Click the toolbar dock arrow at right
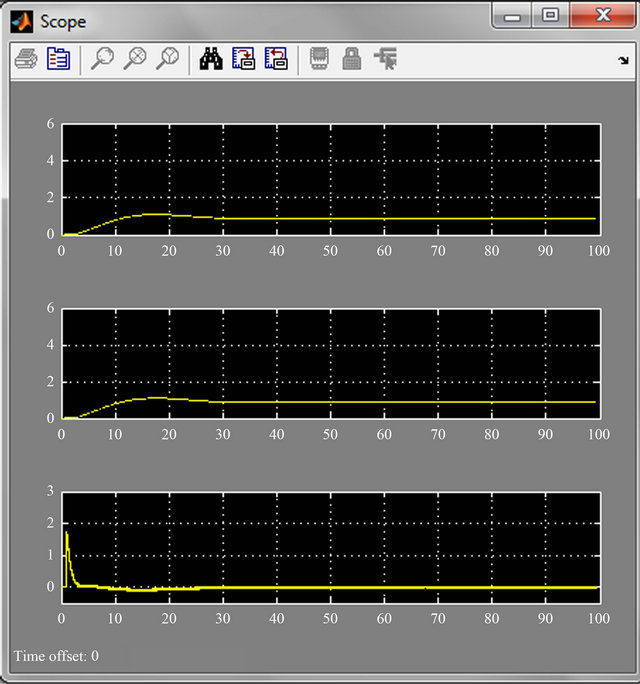The width and height of the screenshot is (640, 684). (x=623, y=60)
